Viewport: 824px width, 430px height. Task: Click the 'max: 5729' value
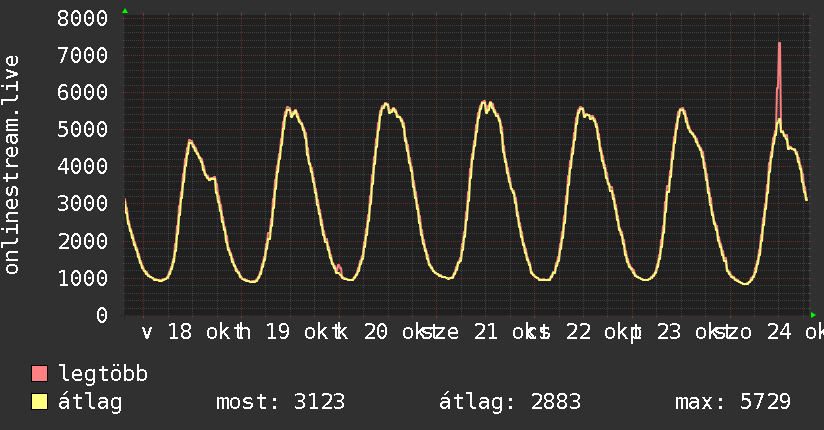tap(733, 402)
